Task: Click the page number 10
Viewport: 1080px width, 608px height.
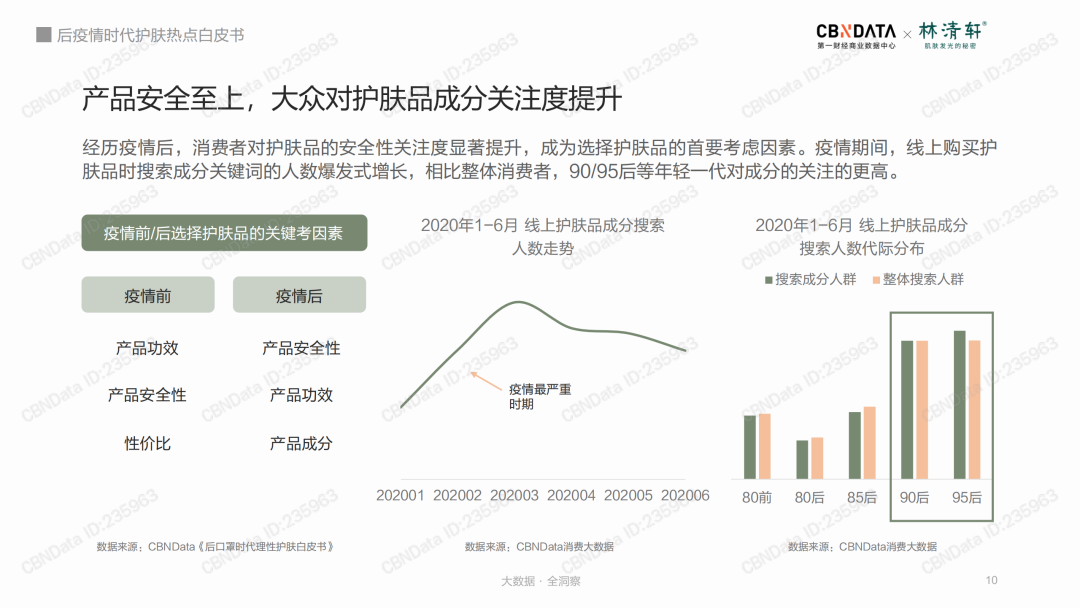Action: click(991, 580)
